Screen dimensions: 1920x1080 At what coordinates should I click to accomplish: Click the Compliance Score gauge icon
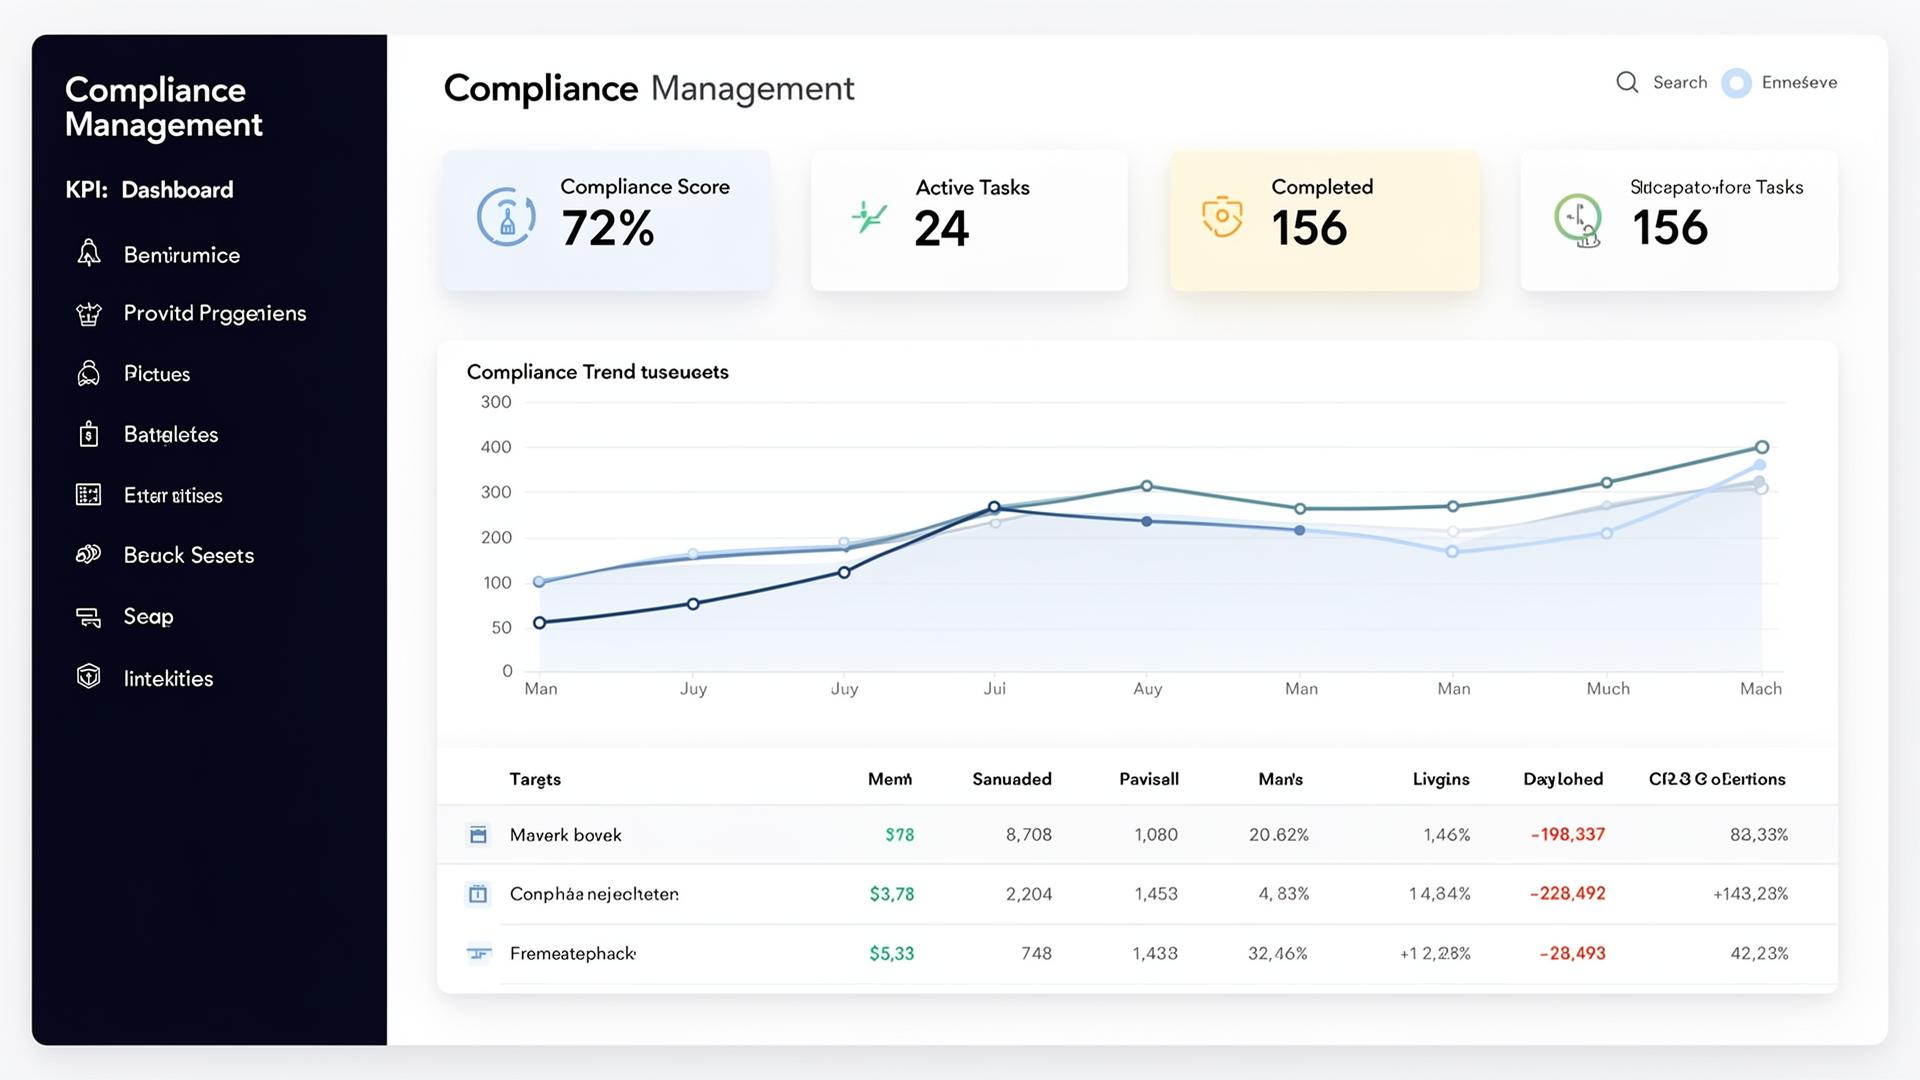point(506,219)
